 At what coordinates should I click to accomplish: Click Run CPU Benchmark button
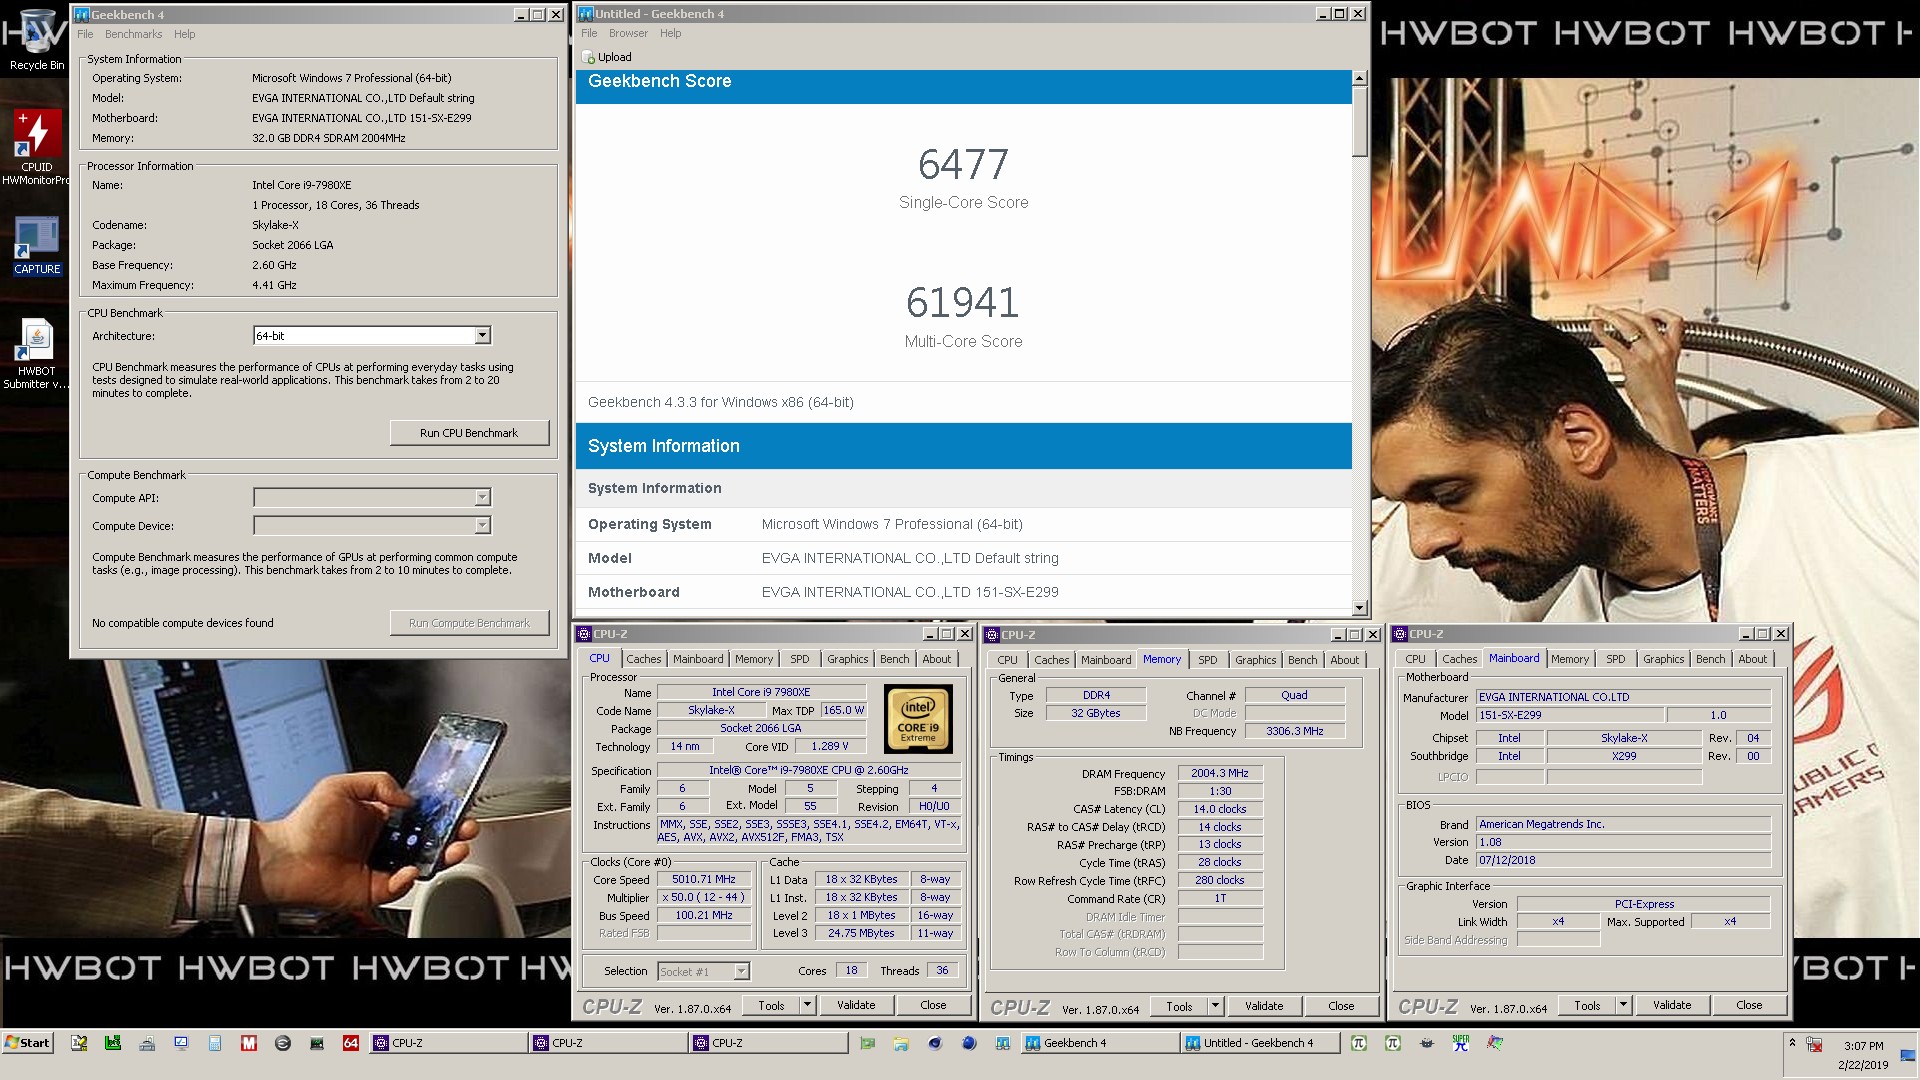point(469,433)
